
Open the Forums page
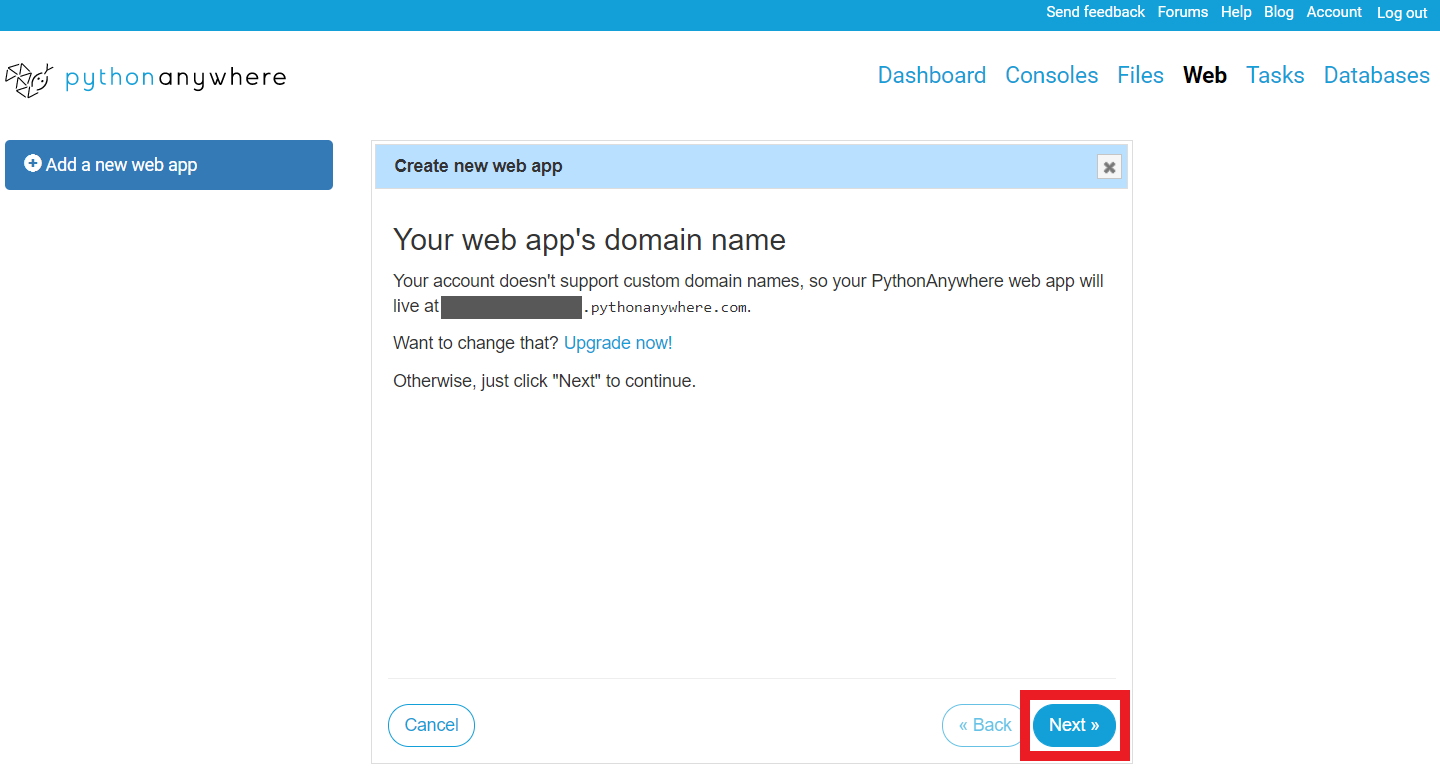coord(1183,12)
